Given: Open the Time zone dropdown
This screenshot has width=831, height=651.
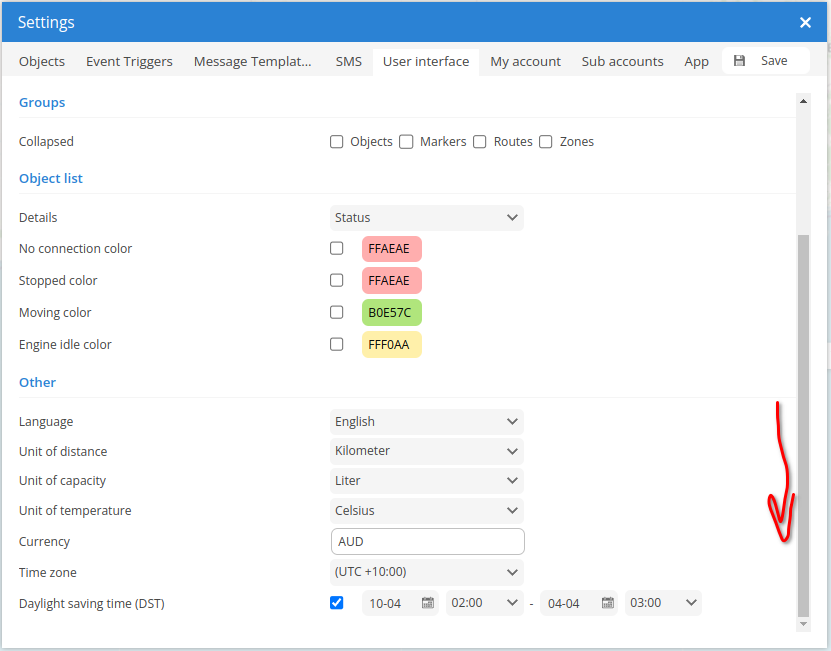Looking at the screenshot, I should tap(426, 572).
